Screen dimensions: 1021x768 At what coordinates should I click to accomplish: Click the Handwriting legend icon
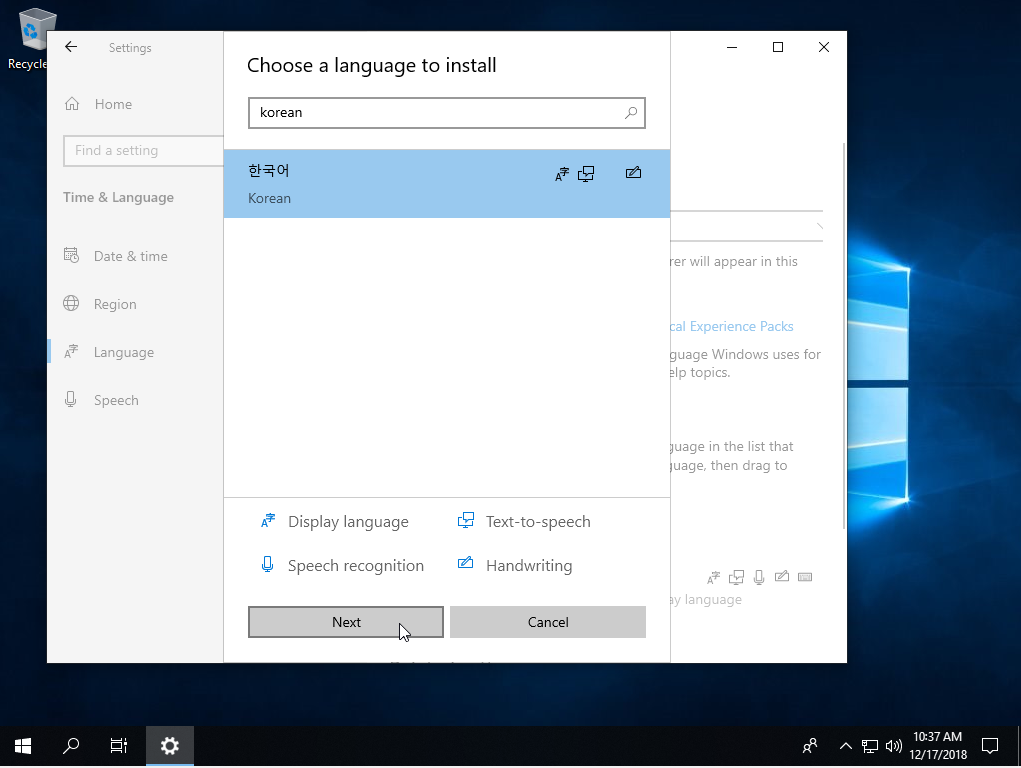[465, 563]
